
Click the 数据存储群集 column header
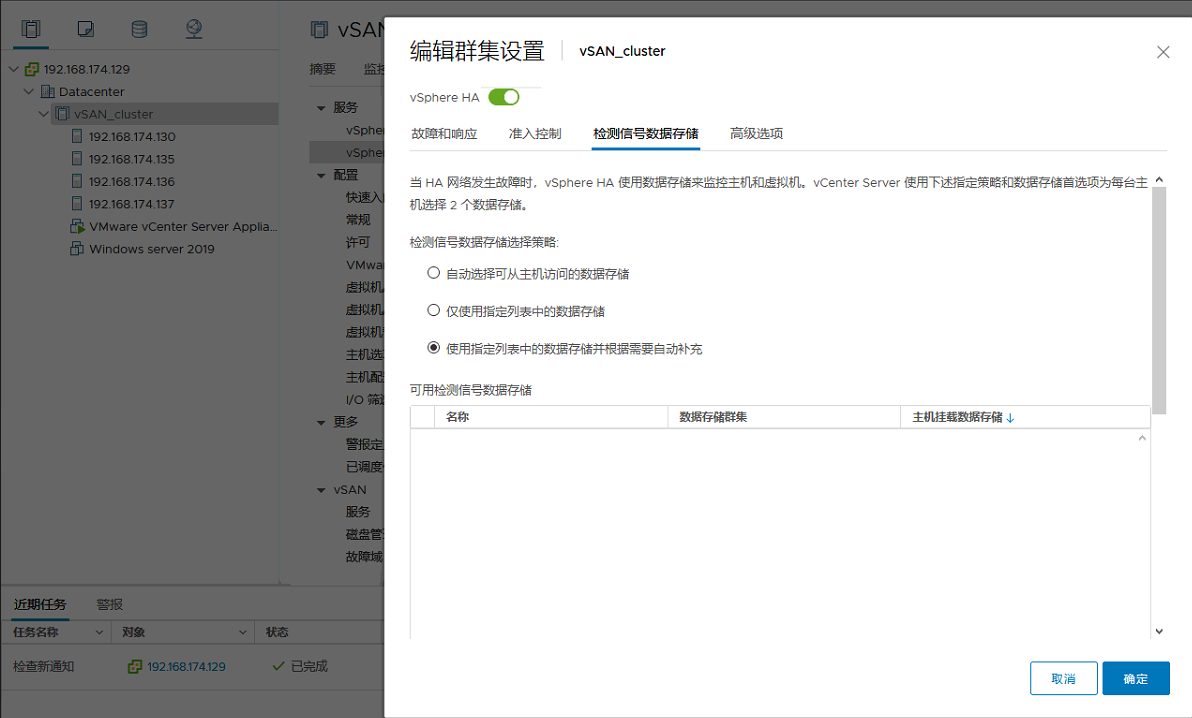click(x=784, y=417)
